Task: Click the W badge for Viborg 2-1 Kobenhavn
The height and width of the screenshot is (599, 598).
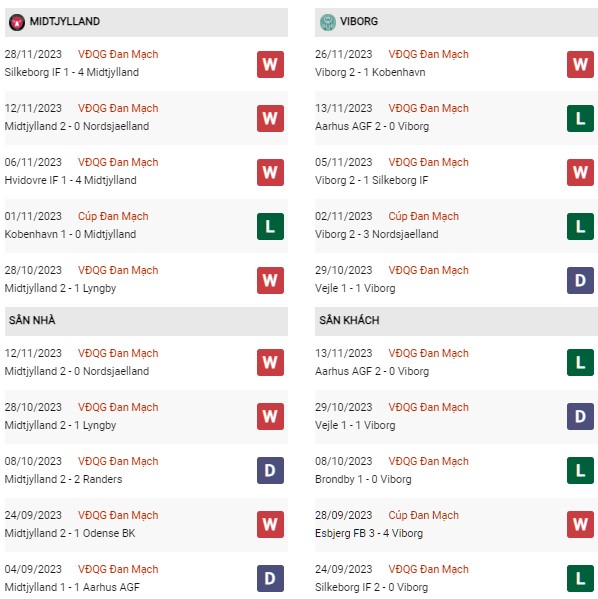Action: point(580,64)
